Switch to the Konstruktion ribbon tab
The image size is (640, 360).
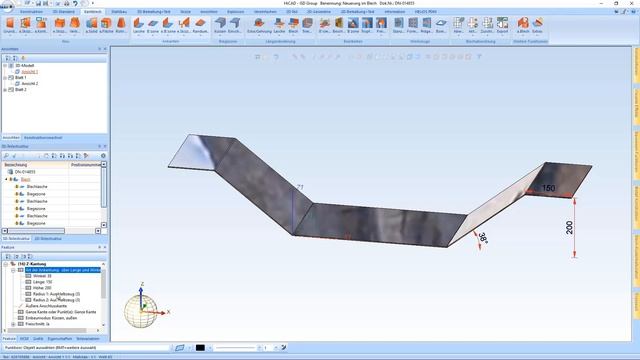tap(31, 12)
